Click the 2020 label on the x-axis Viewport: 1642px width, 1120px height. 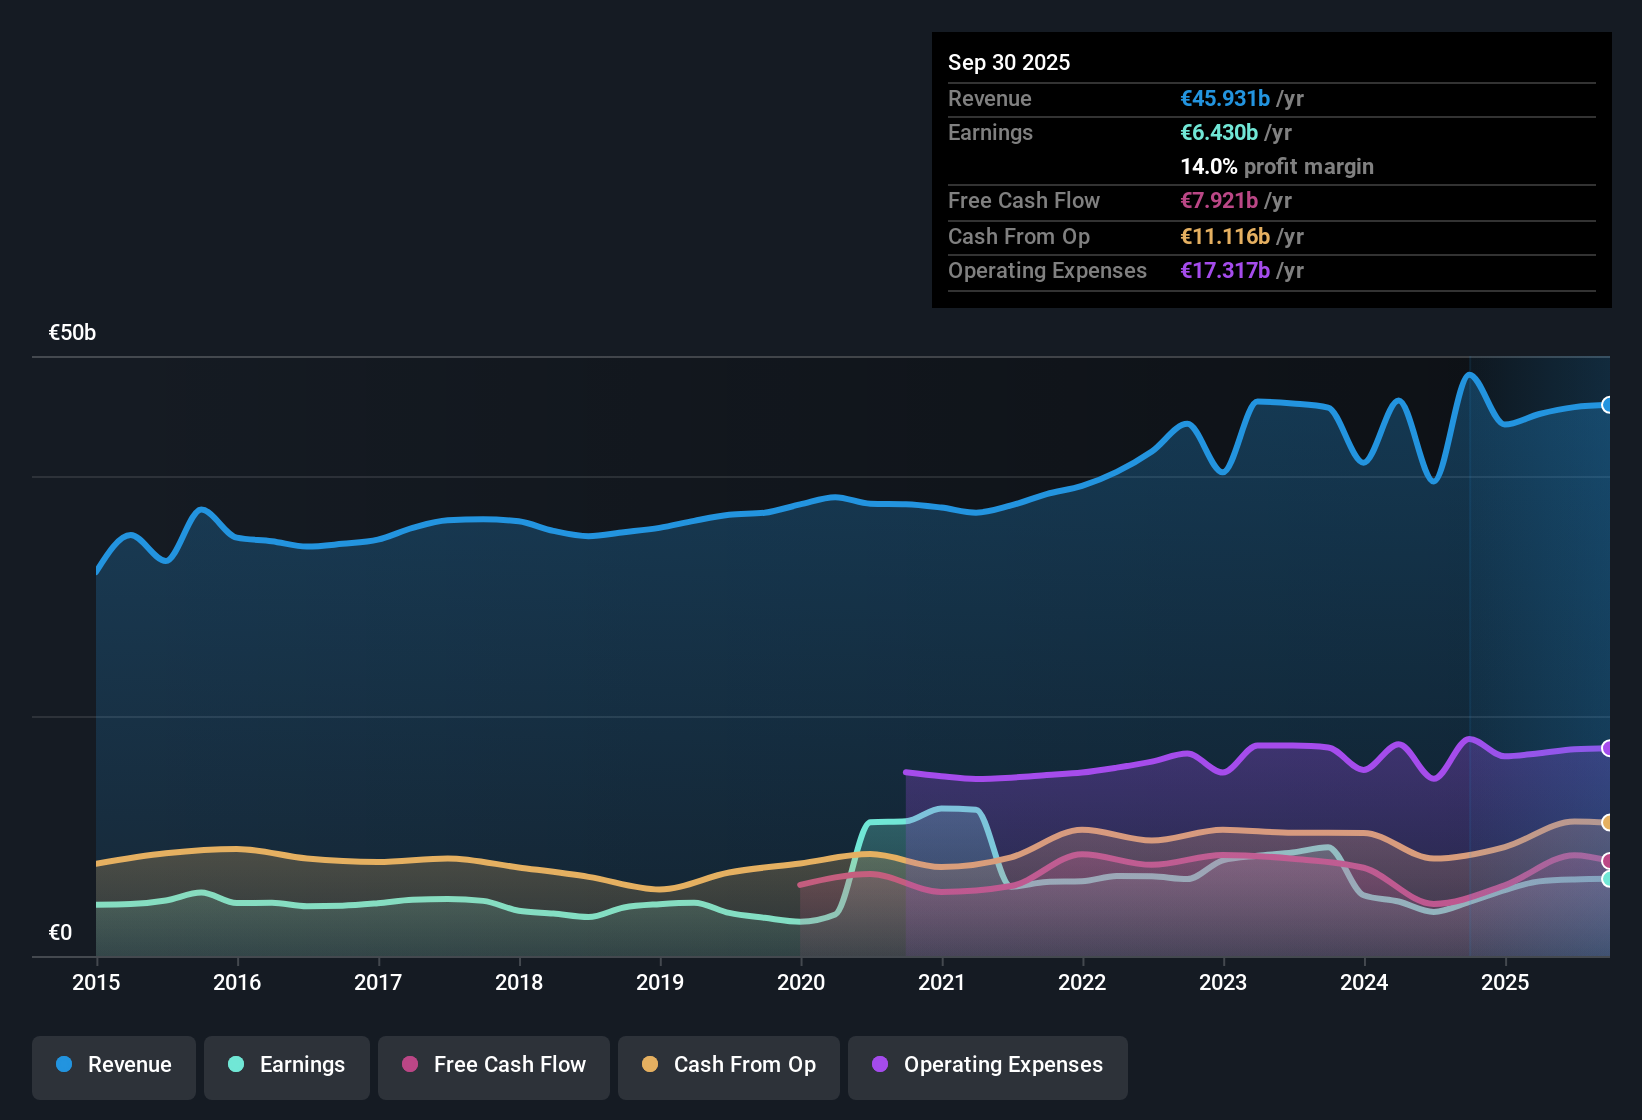point(801,982)
